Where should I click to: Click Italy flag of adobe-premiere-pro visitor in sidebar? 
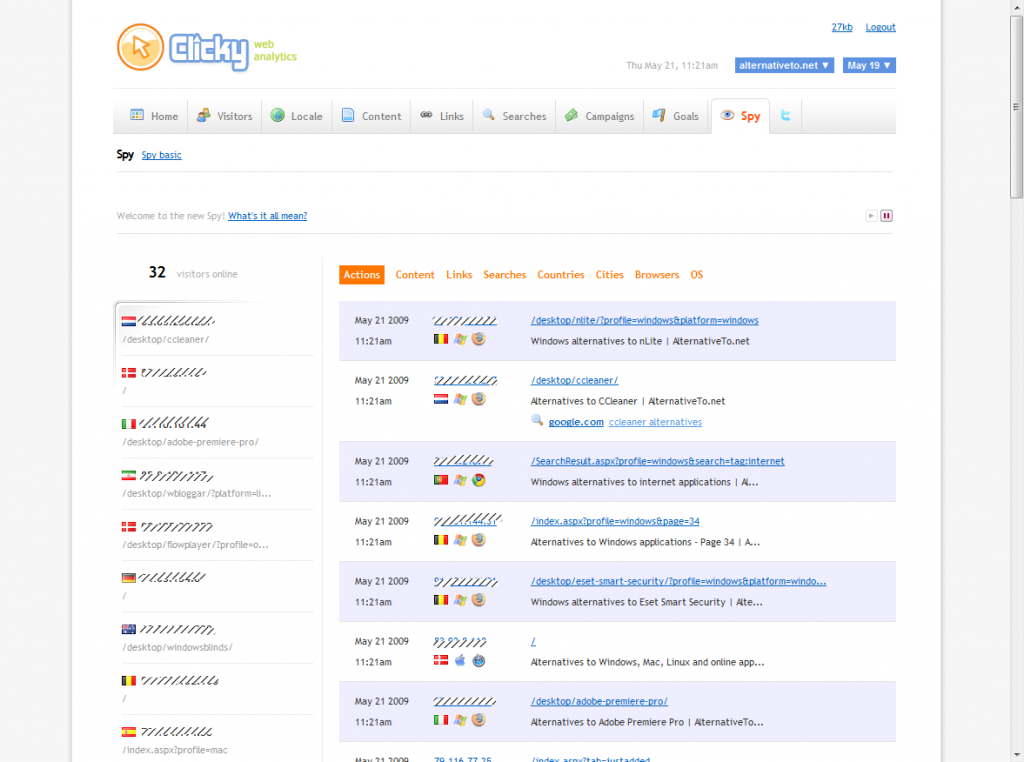tap(129, 424)
